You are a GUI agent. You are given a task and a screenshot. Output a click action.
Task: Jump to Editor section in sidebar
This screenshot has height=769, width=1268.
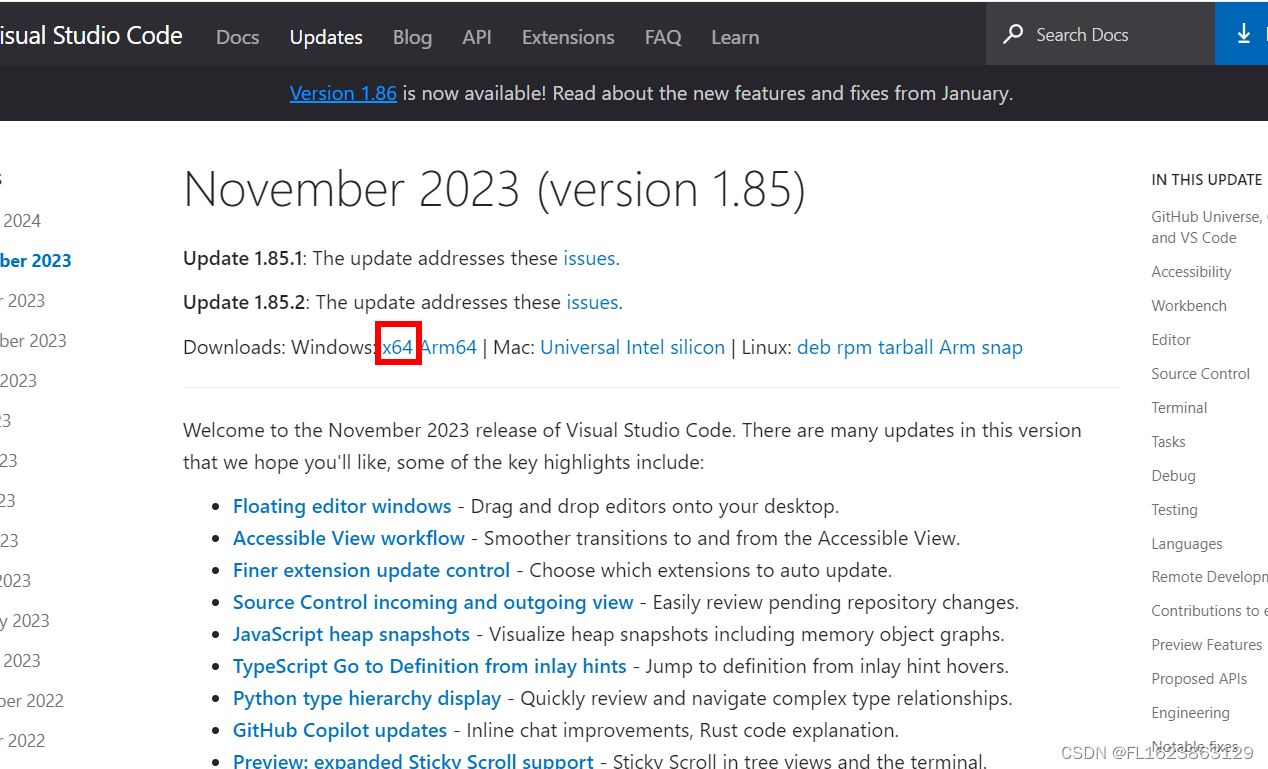1171,340
